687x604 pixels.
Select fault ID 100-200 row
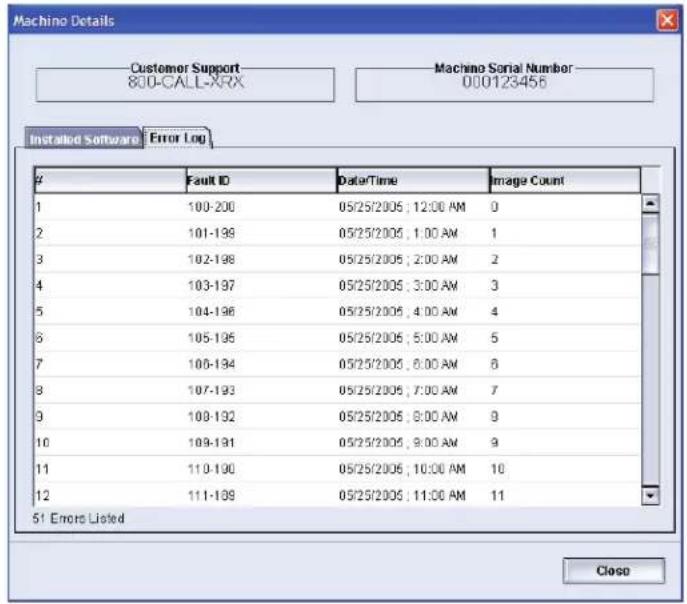click(337, 207)
